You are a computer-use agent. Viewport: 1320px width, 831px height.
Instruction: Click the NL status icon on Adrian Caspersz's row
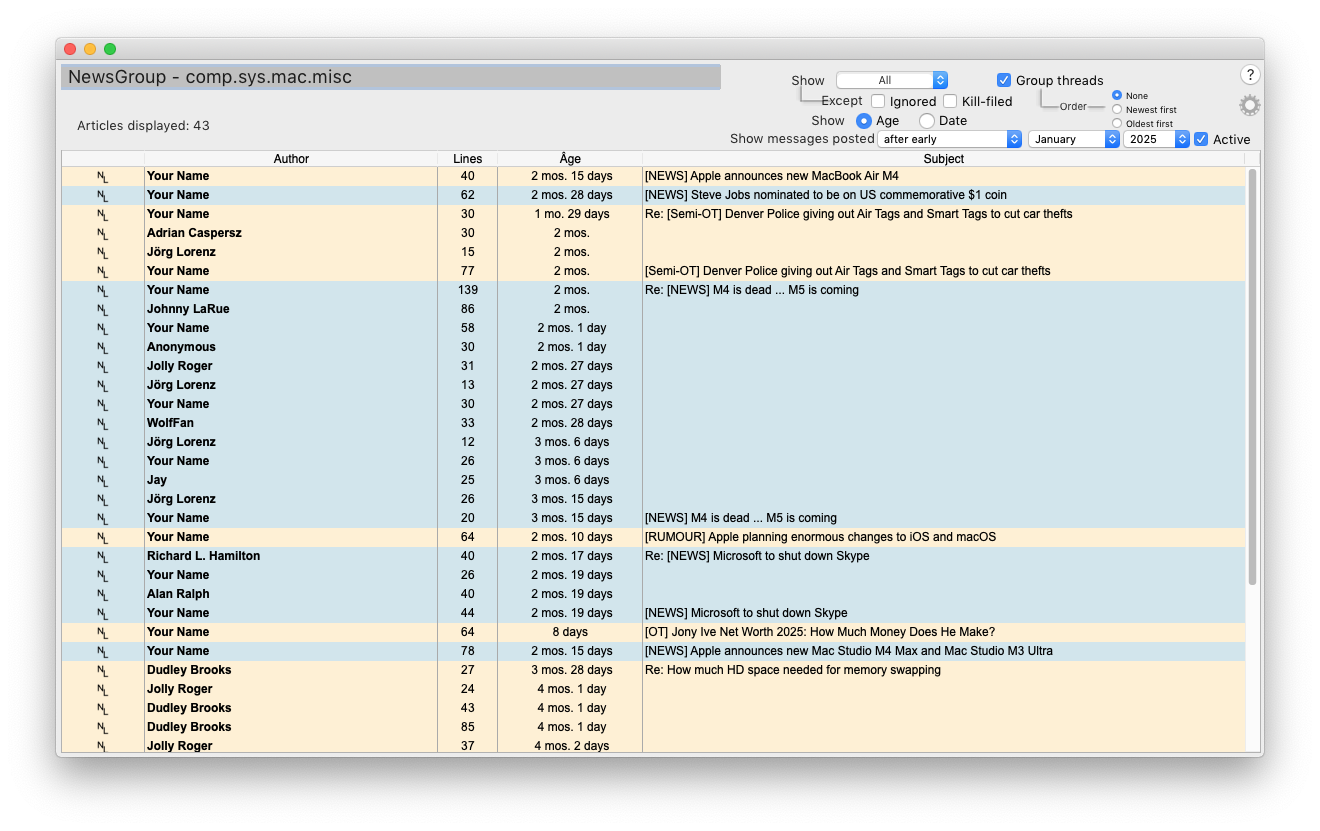103,233
